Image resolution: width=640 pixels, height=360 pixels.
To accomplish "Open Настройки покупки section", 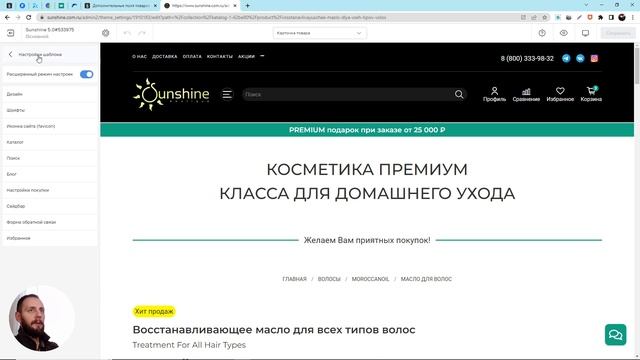I will click(50, 190).
